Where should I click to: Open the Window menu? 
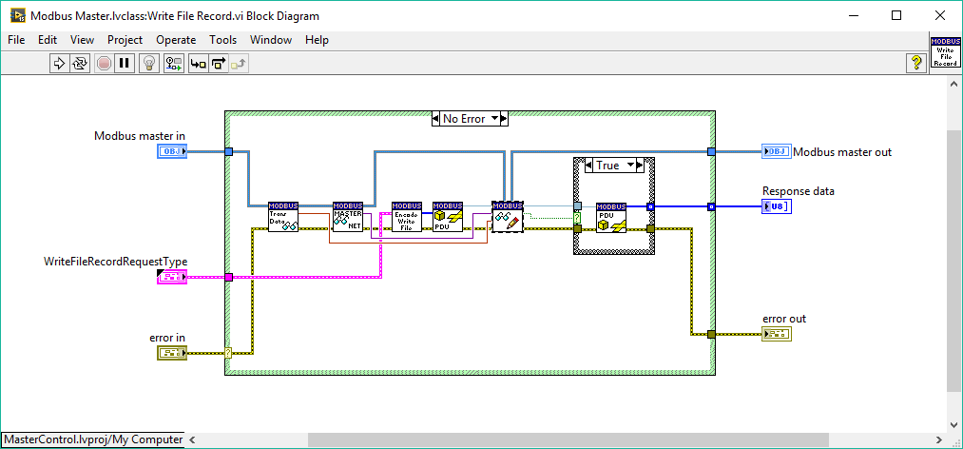[x=271, y=40]
